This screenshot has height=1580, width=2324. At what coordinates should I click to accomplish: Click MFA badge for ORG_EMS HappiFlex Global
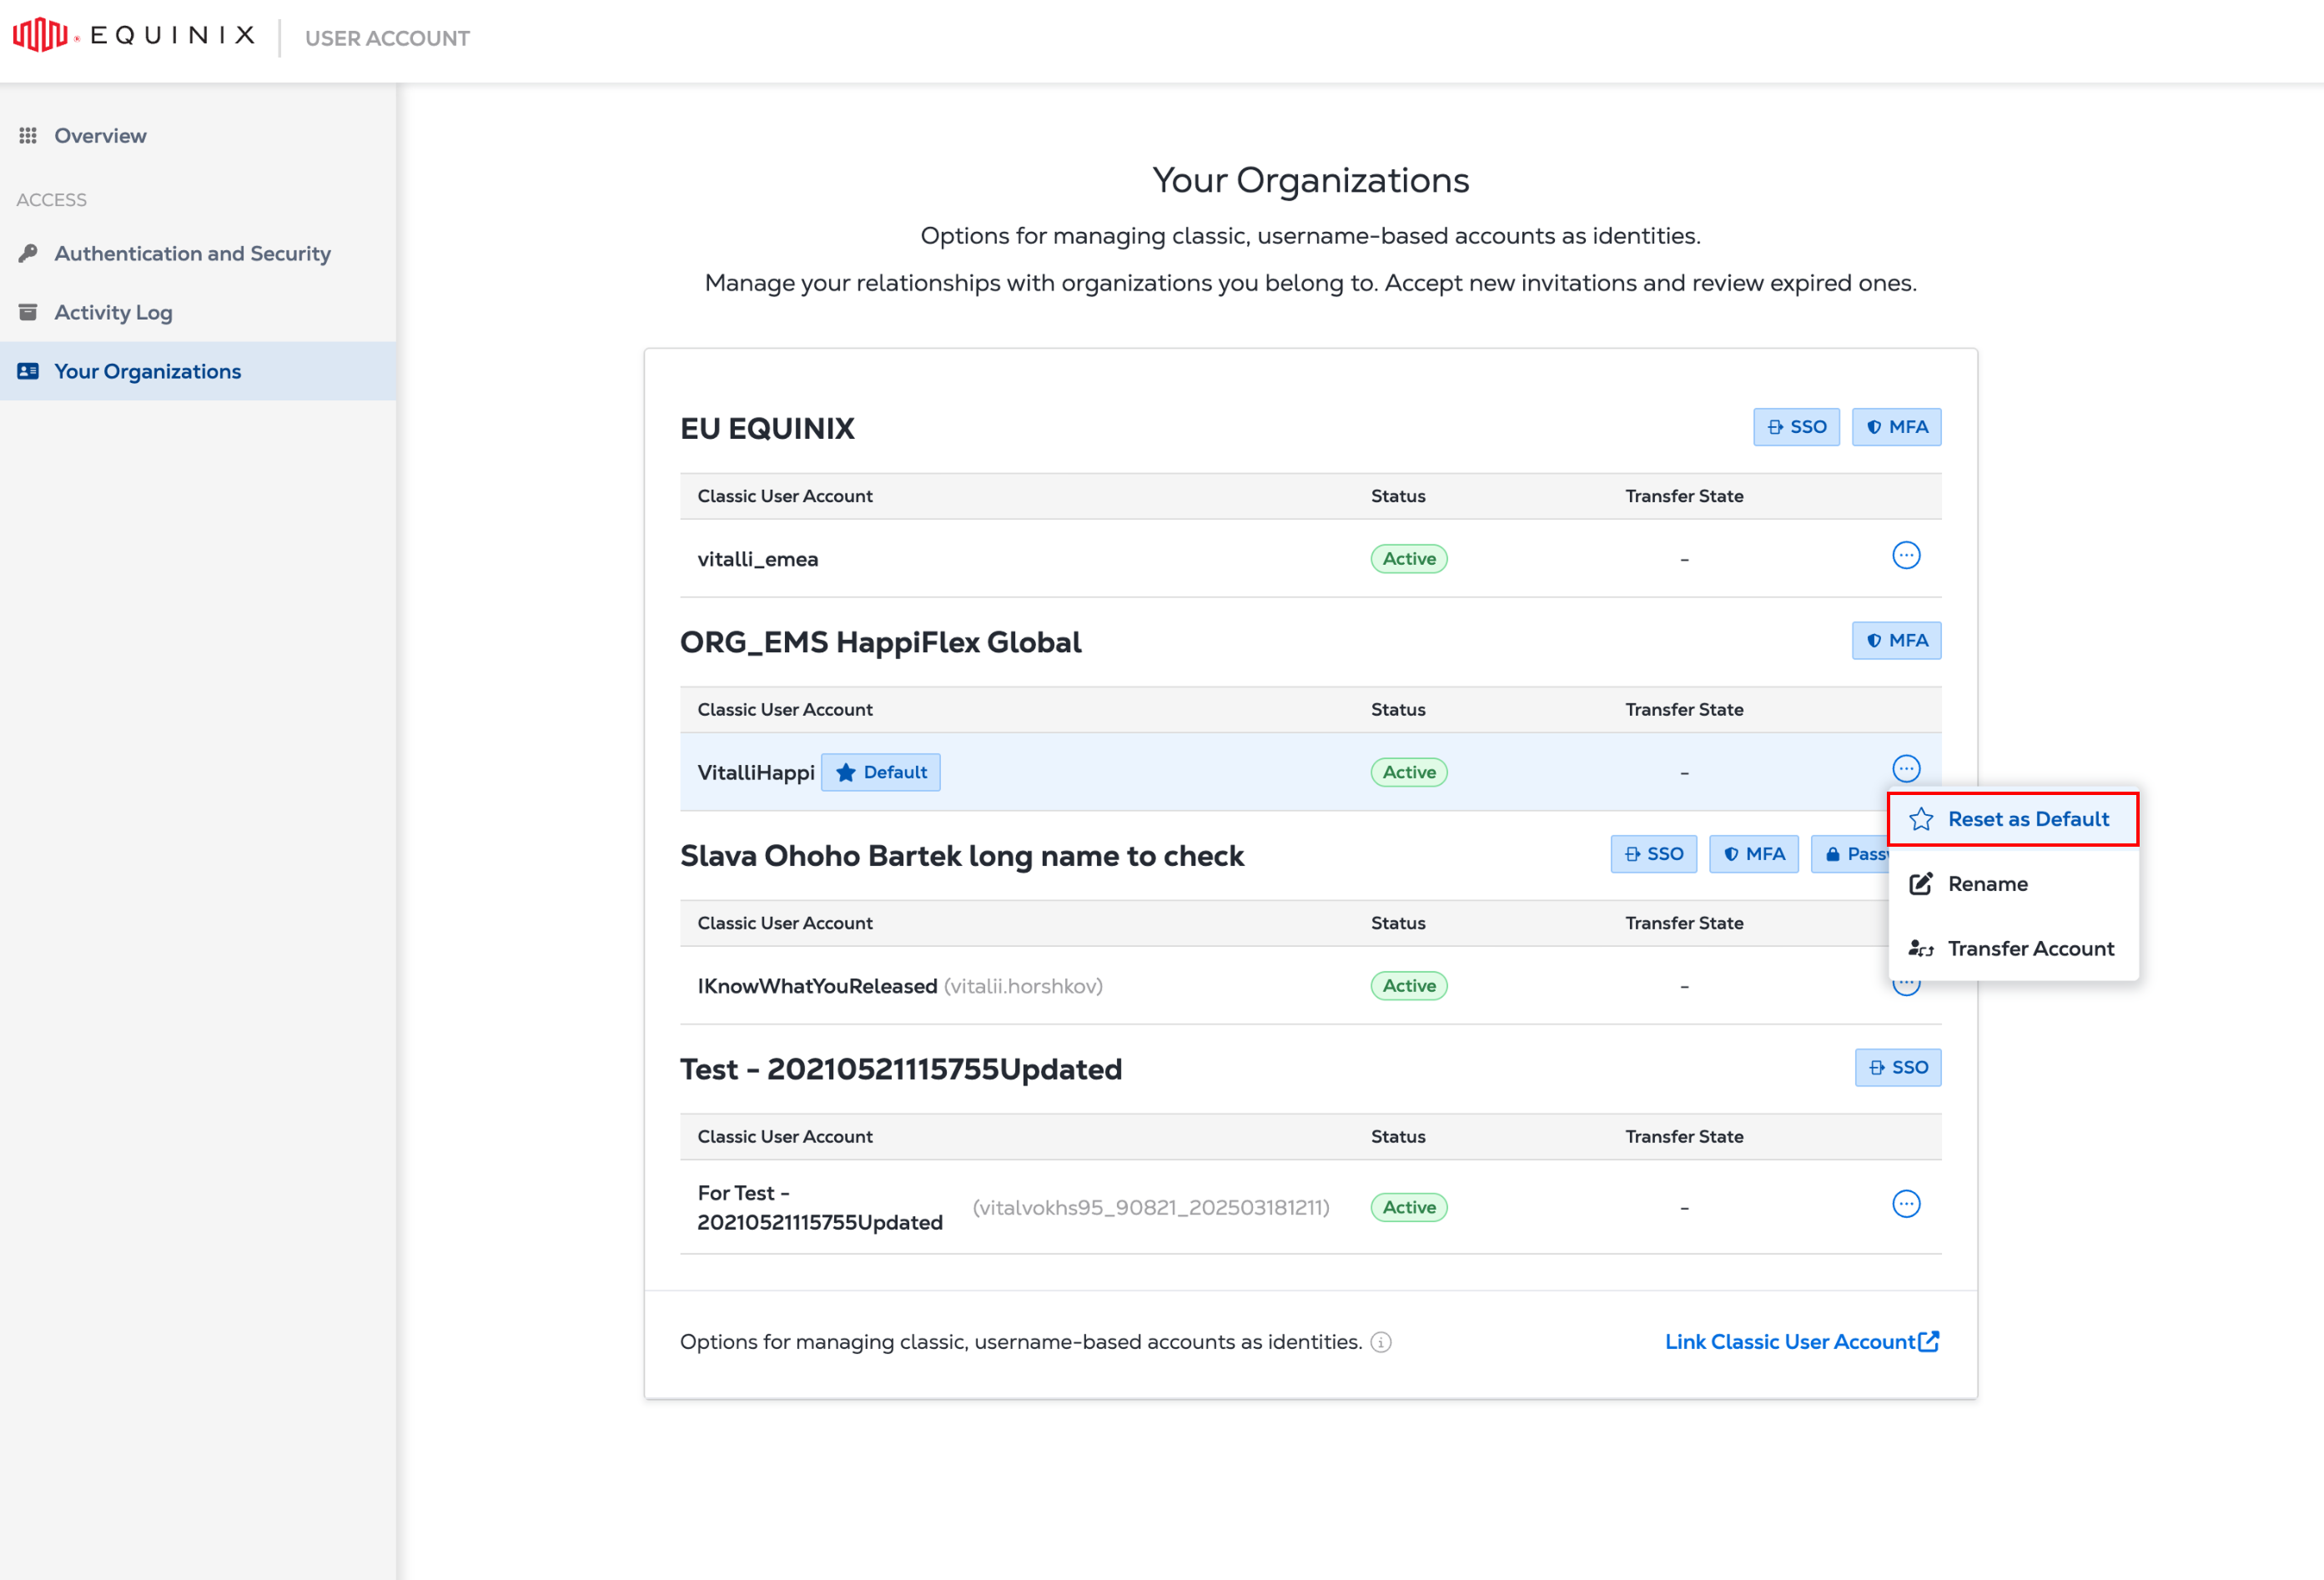[1896, 640]
